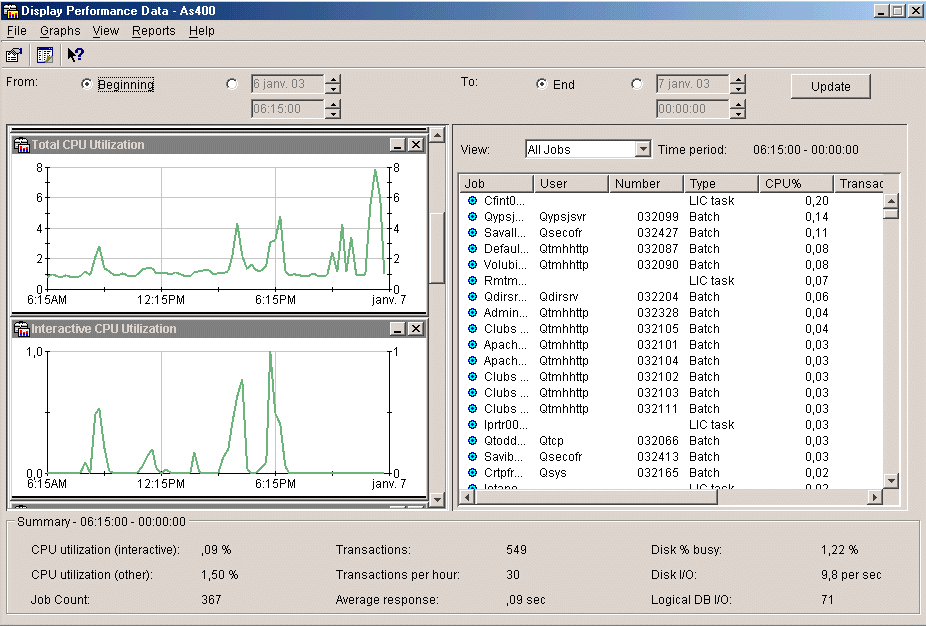
Task: Click the Update button
Action: point(830,86)
